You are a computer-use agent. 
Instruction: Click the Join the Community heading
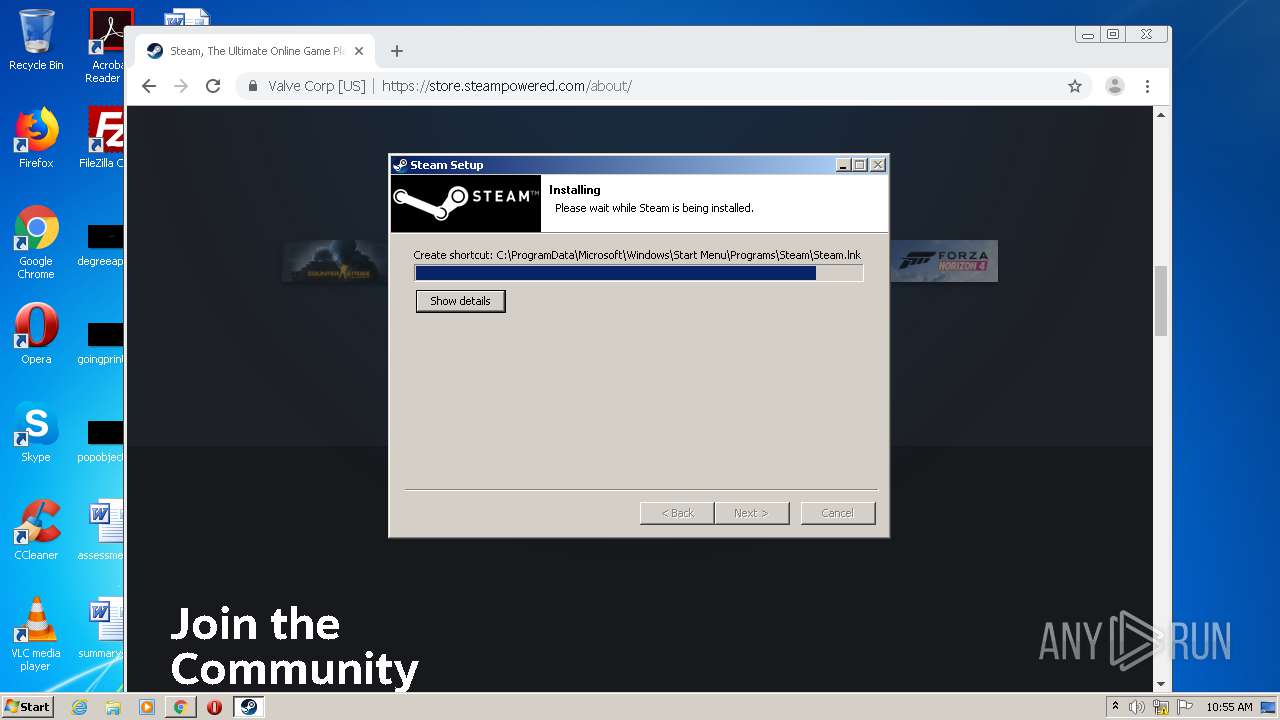294,647
